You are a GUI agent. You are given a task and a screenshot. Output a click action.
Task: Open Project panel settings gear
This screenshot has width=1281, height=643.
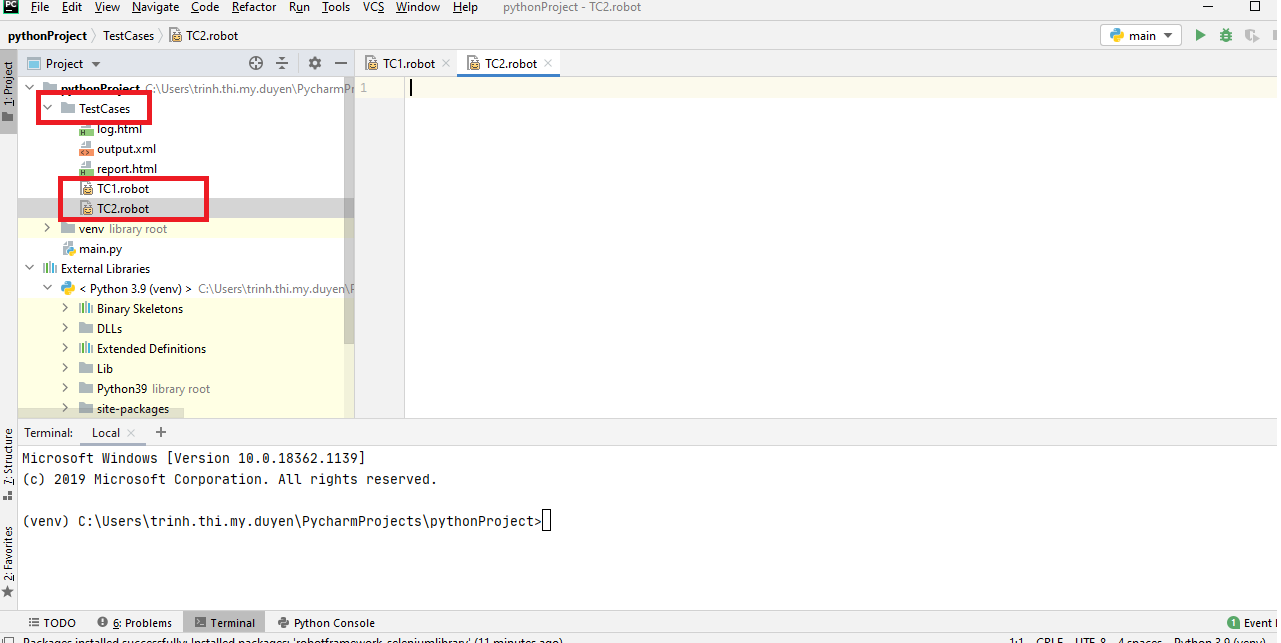click(x=315, y=63)
